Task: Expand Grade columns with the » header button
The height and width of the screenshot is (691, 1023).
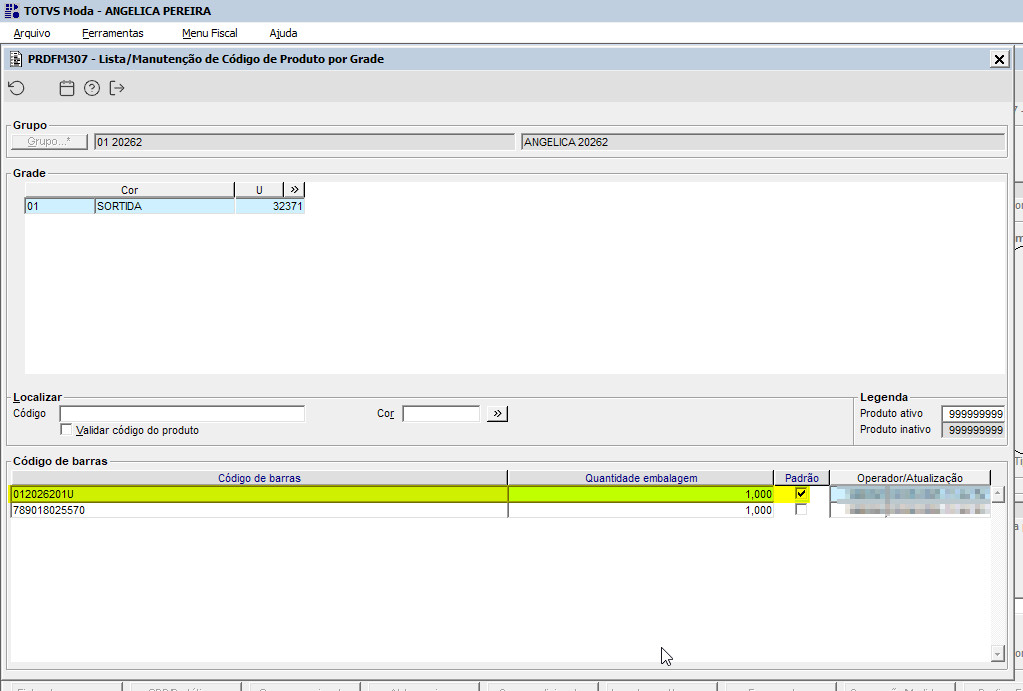Action: pos(294,189)
